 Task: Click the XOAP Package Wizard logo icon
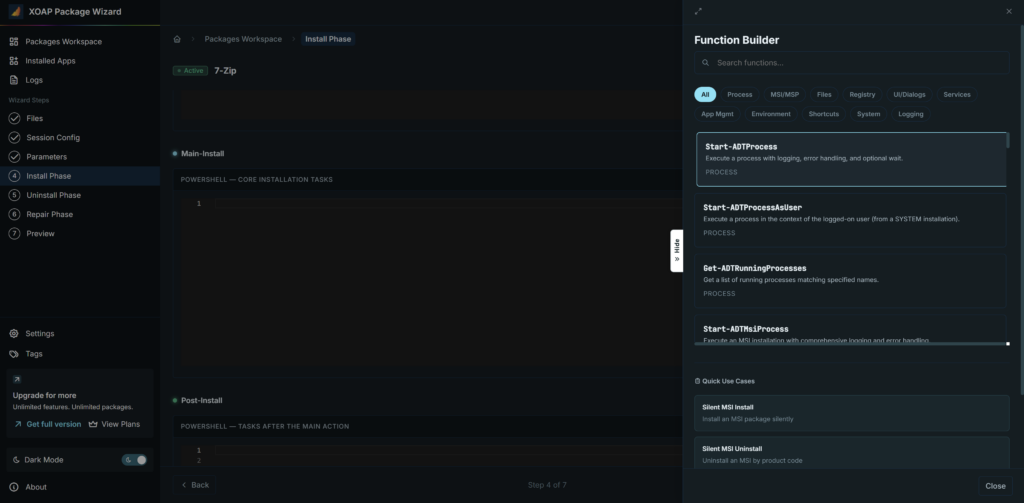(16, 12)
